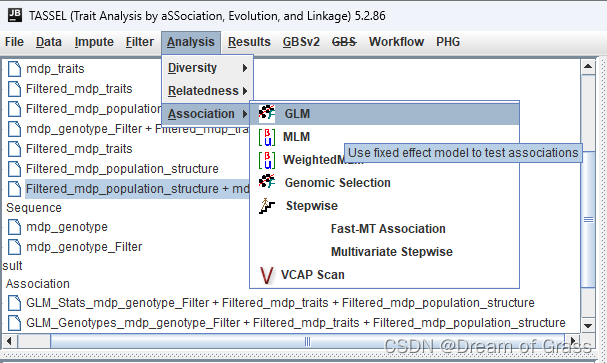Click the Stepwise stairs icon
The height and width of the screenshot is (363, 607).
267,205
